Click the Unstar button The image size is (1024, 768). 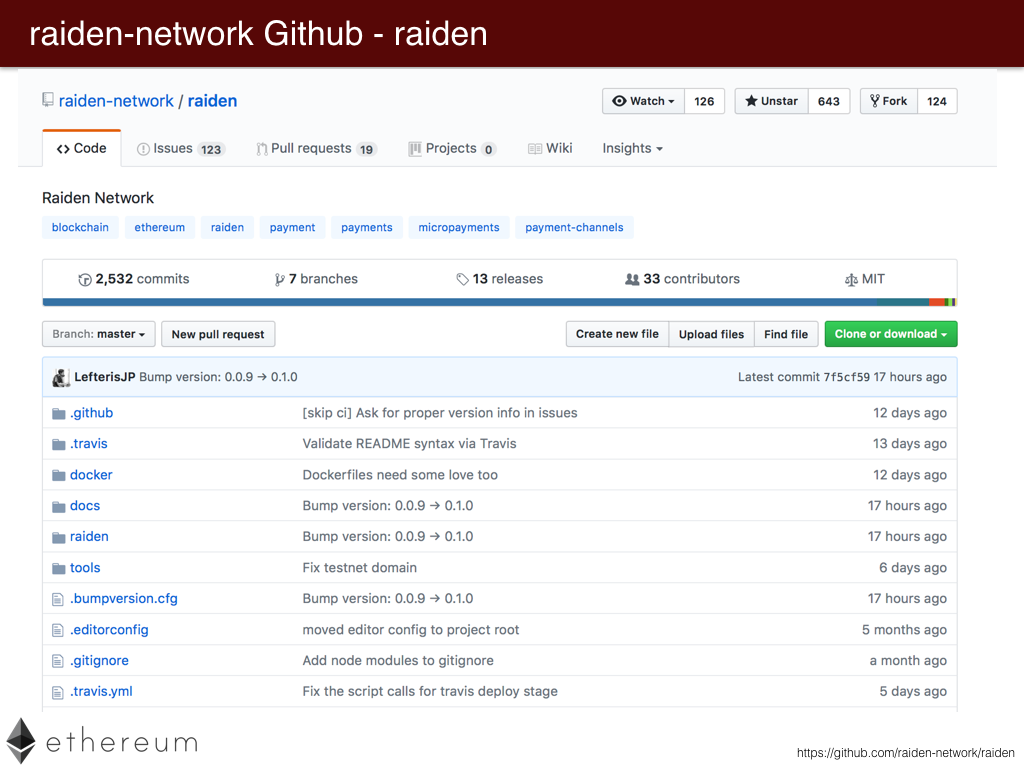[x=771, y=101]
